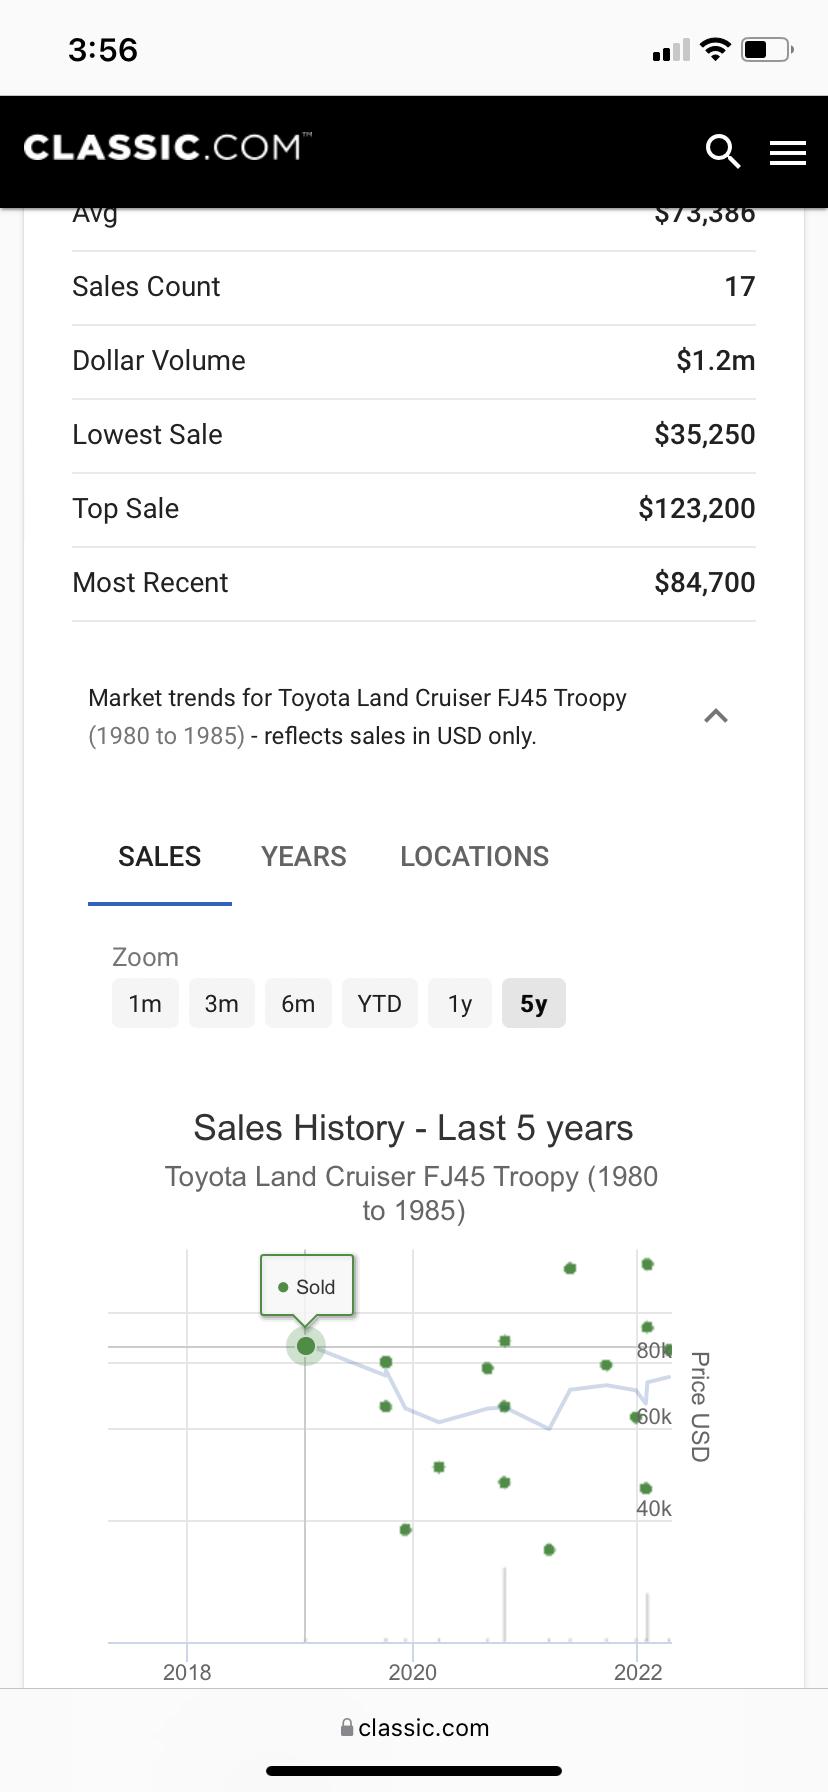The image size is (828, 1792).
Task: Open the search magnifier icon
Action: [723, 152]
